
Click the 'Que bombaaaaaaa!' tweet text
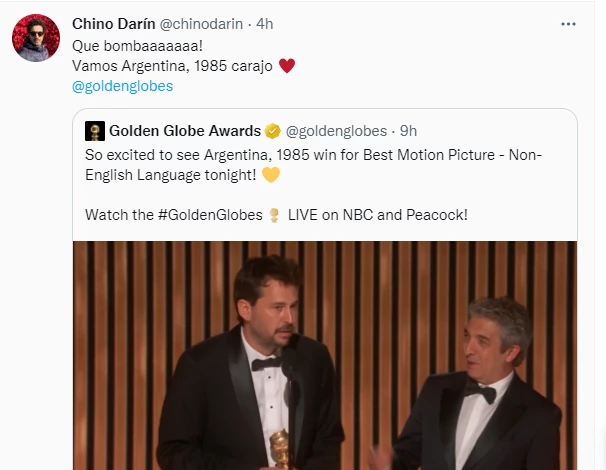point(137,46)
